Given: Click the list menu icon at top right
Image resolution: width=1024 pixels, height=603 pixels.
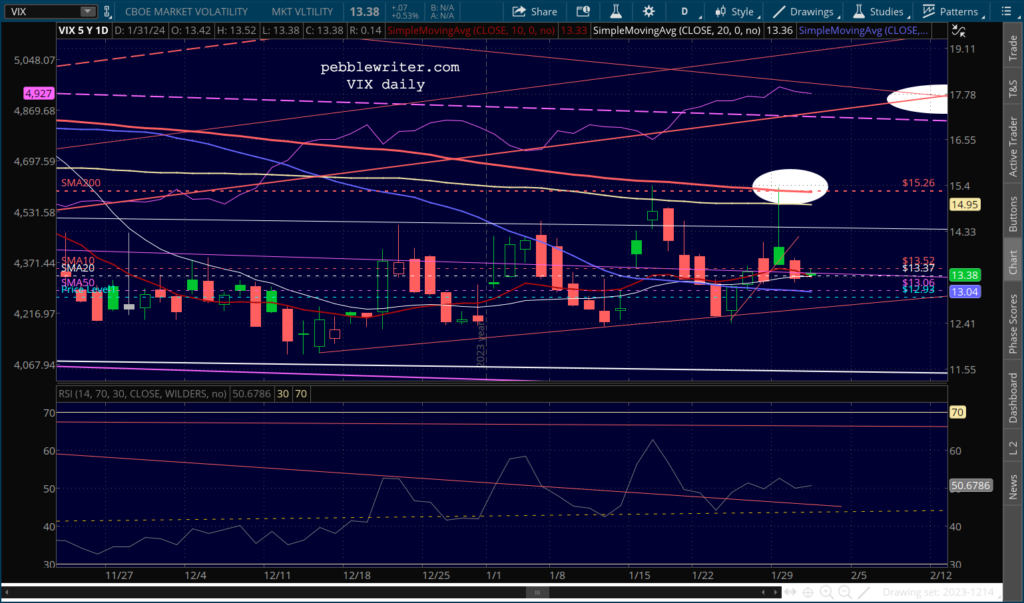Looking at the screenshot, I should [x=1010, y=11].
